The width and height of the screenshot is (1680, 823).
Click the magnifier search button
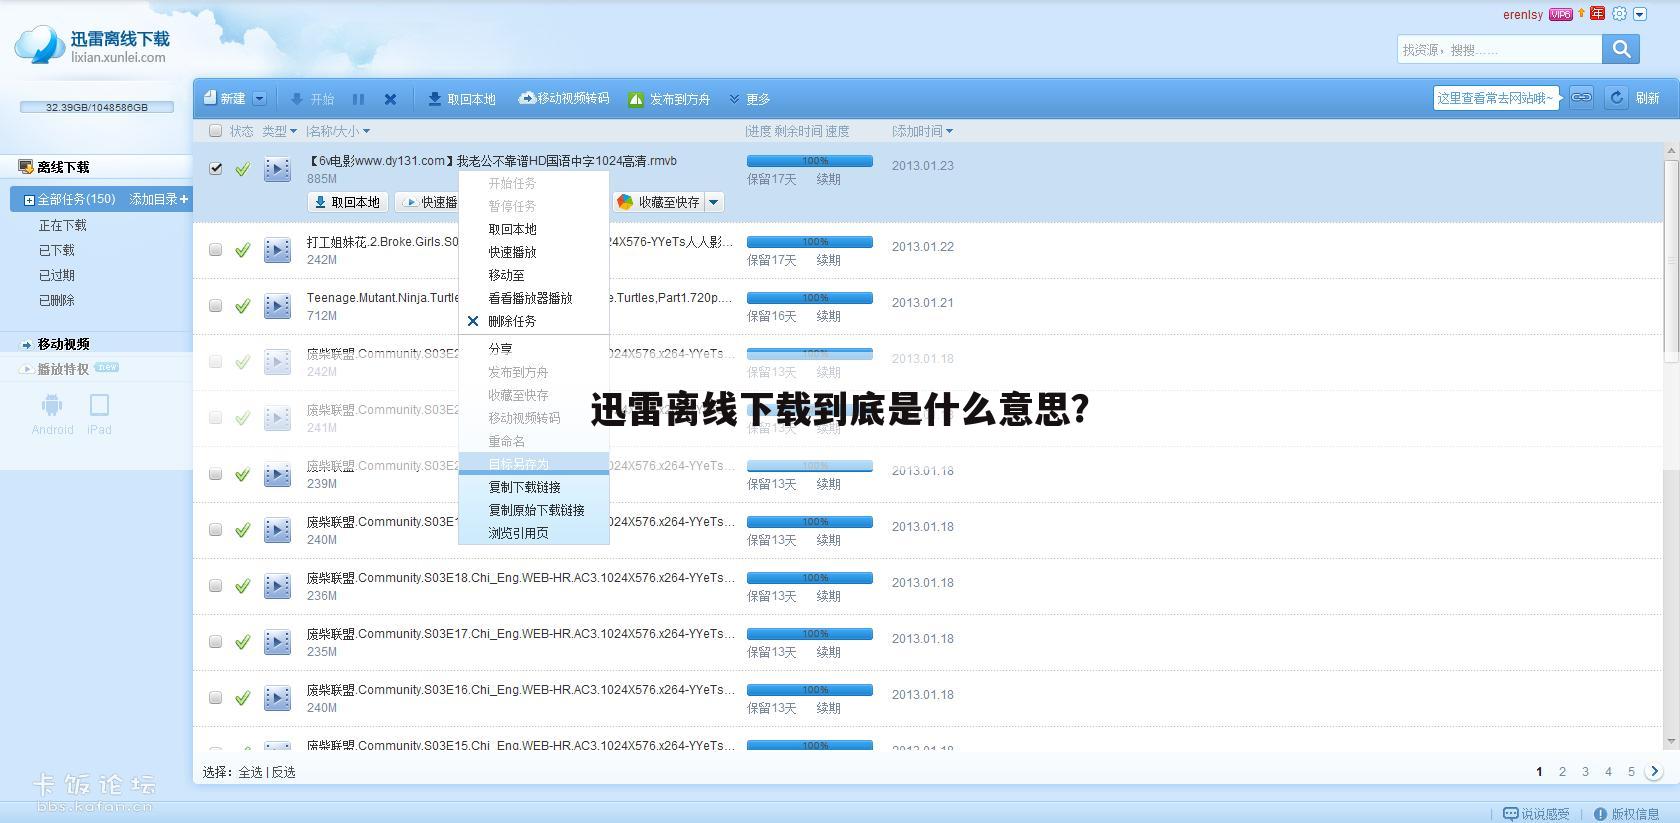1621,49
